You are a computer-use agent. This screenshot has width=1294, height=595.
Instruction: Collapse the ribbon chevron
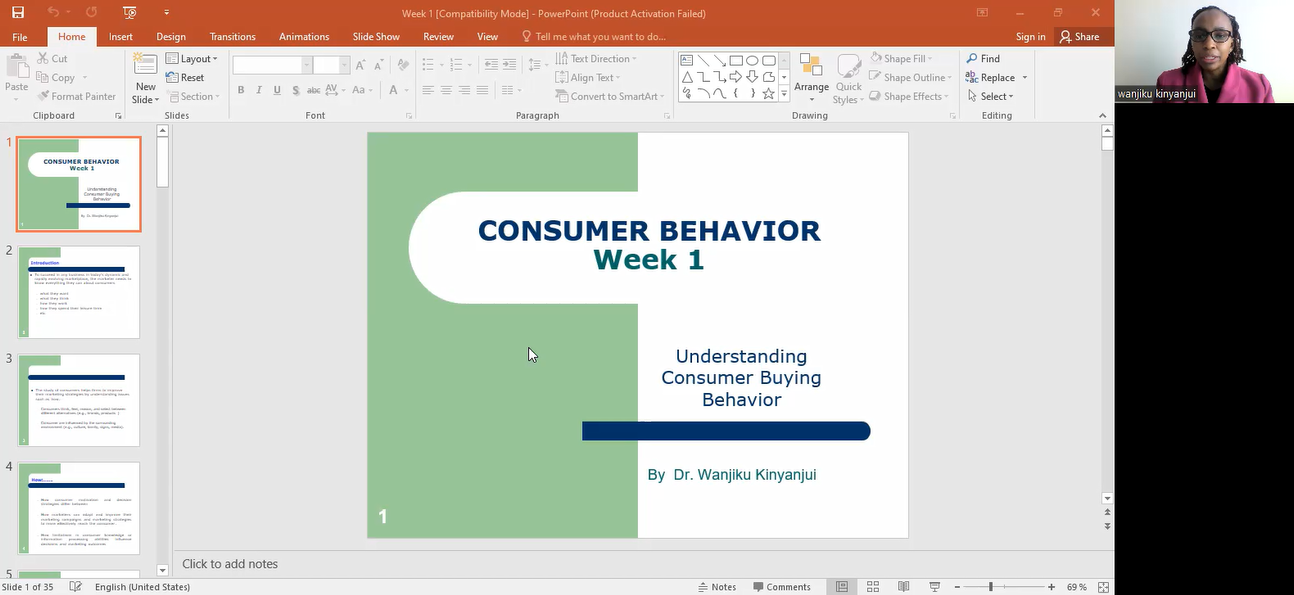coord(1105,116)
